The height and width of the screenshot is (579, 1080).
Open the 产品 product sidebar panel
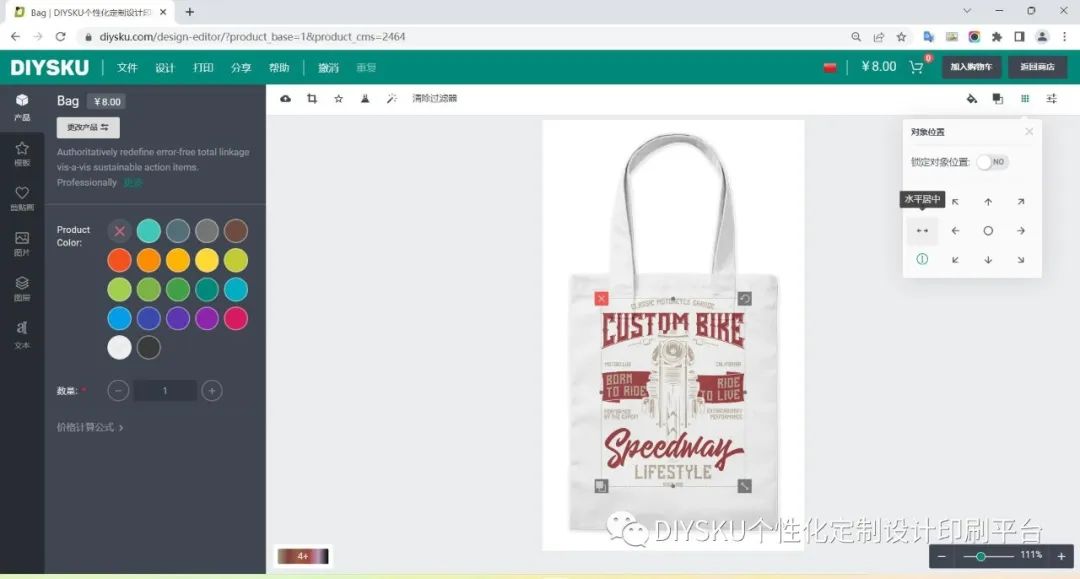click(x=22, y=107)
